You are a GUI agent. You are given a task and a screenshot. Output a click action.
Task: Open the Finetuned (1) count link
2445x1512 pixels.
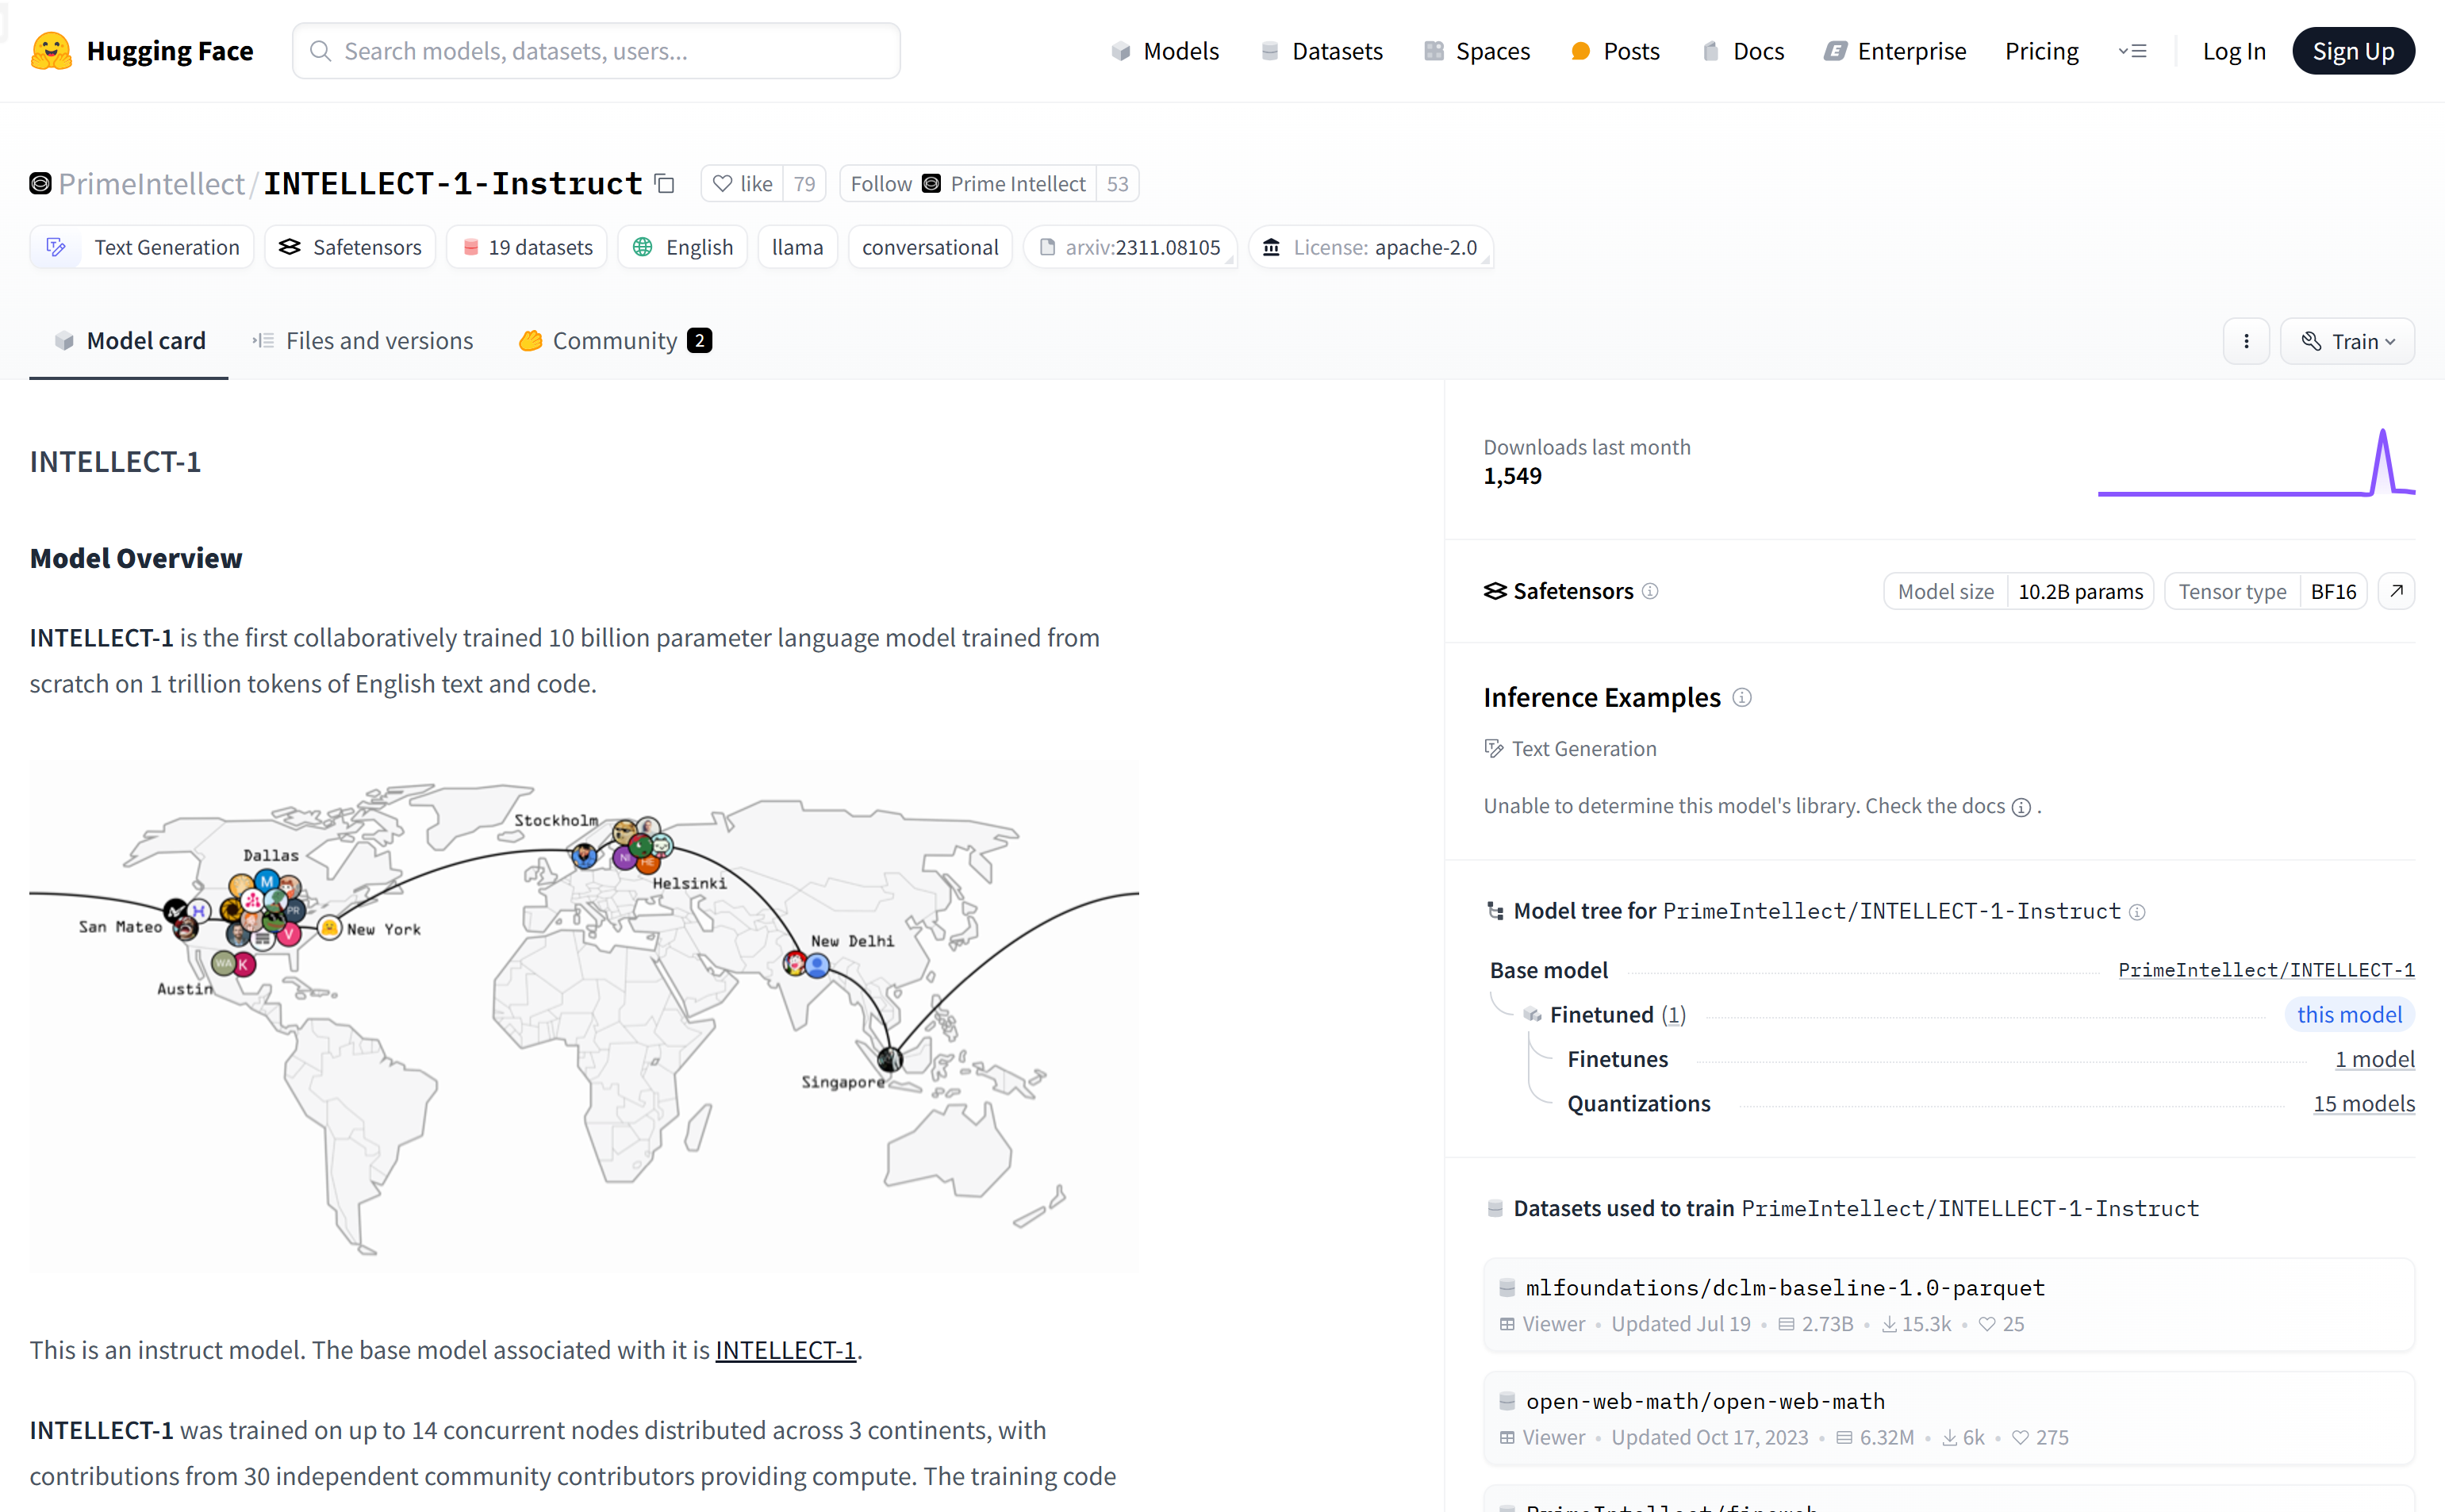click(1674, 1015)
